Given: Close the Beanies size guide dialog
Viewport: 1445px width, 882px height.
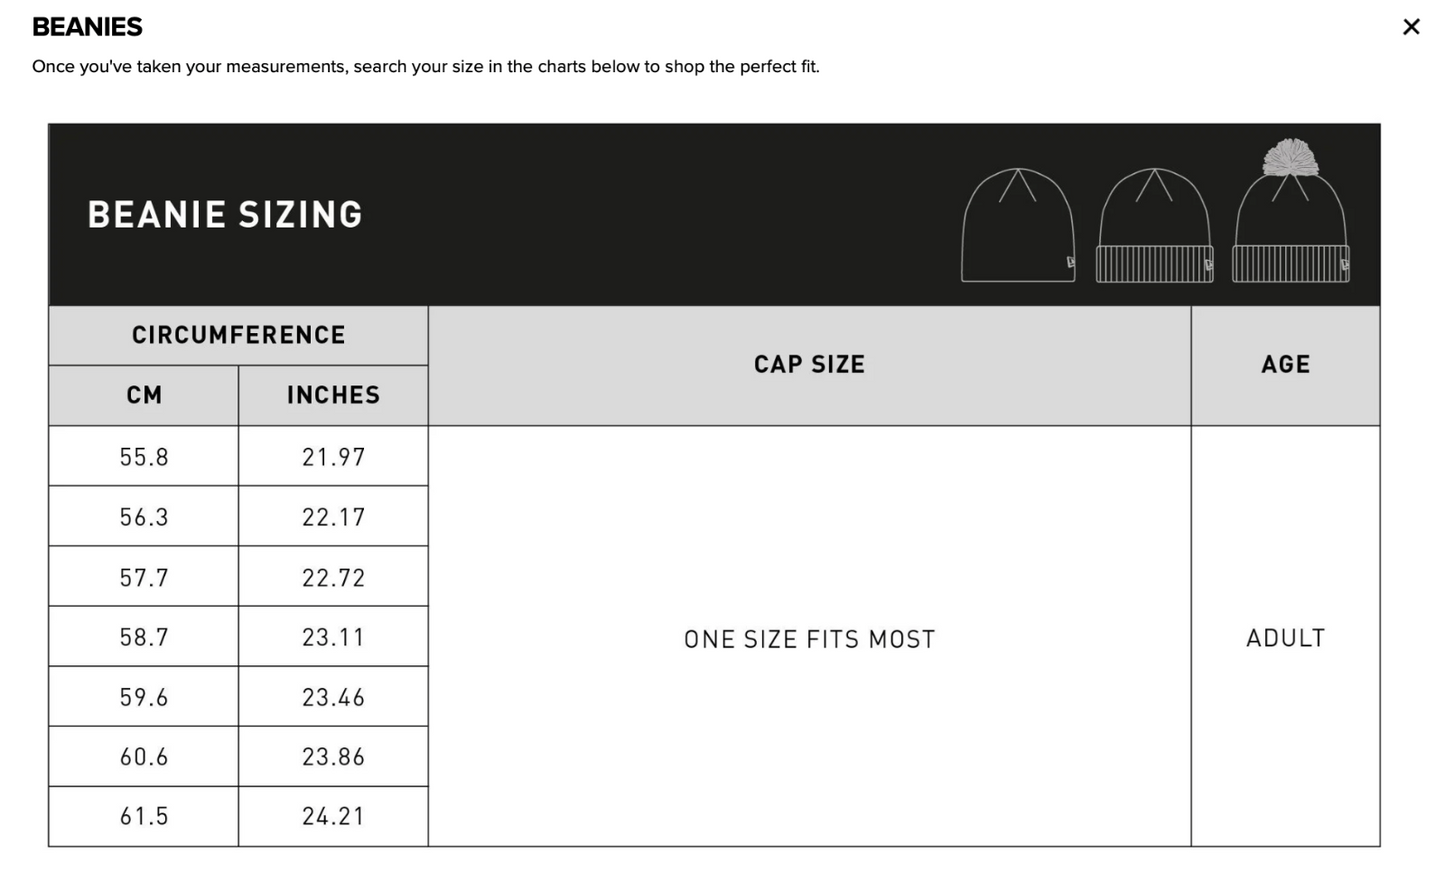Looking at the screenshot, I should point(1411,27).
